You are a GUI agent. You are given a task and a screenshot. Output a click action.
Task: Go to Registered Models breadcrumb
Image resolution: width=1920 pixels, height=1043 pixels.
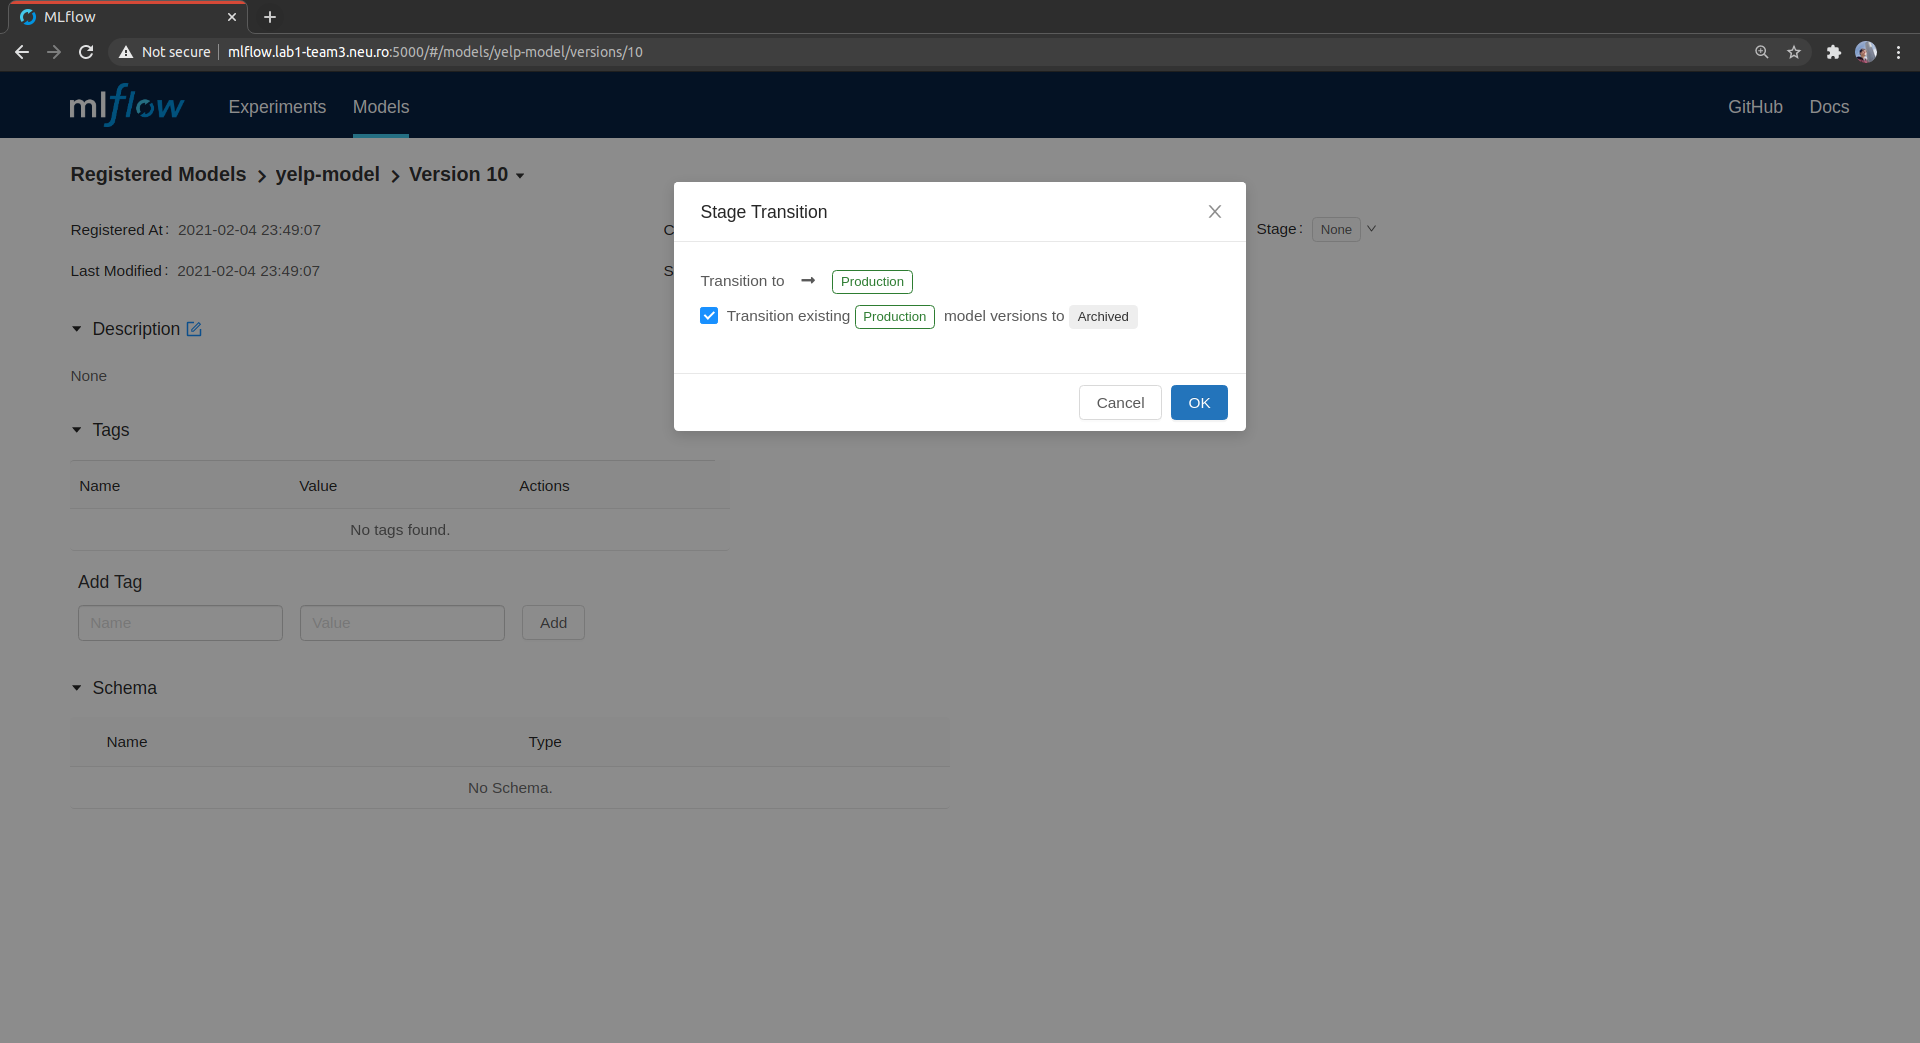click(158, 175)
